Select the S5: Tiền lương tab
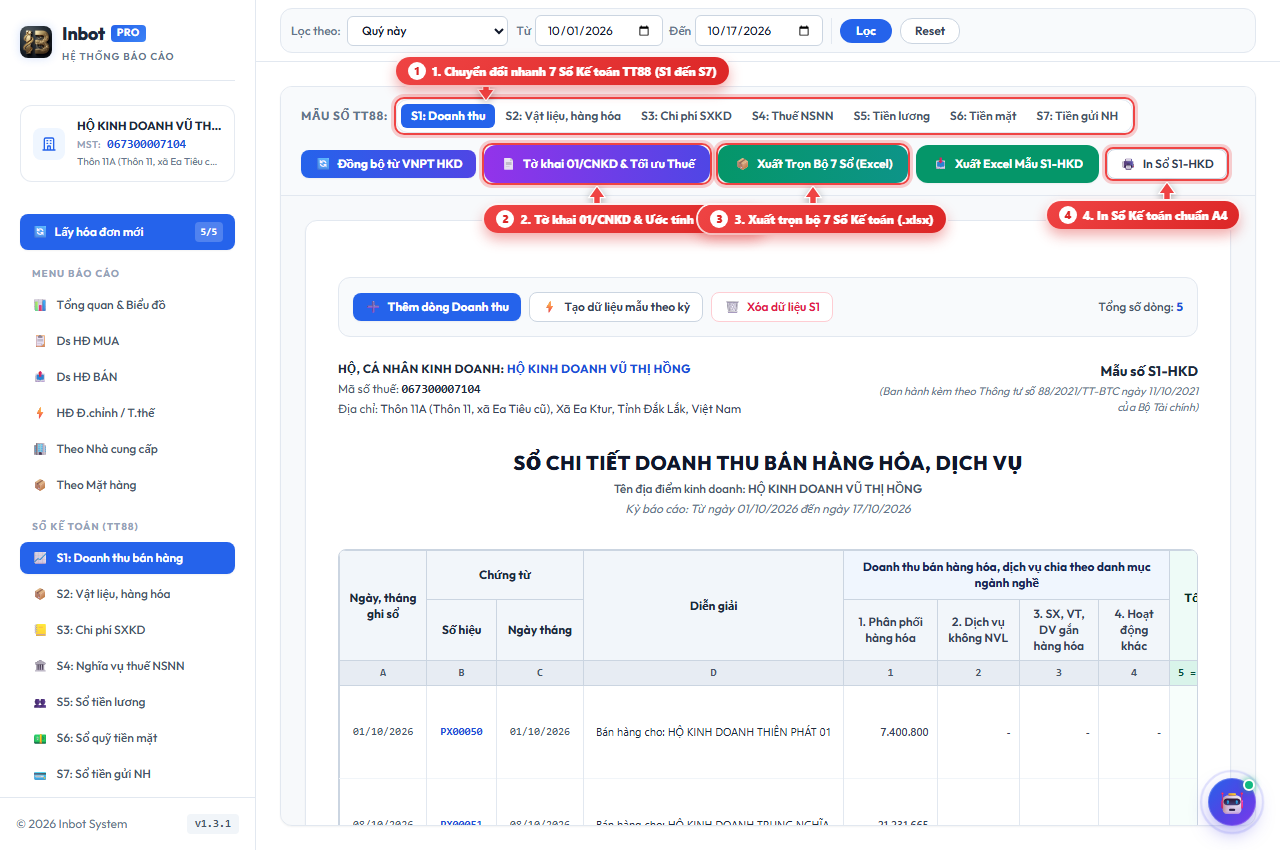 point(891,116)
